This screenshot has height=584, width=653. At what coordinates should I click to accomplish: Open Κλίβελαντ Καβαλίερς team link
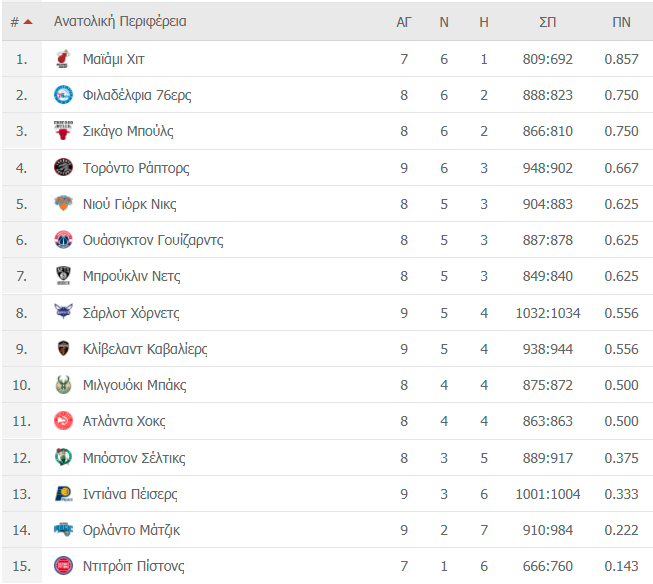pos(145,349)
